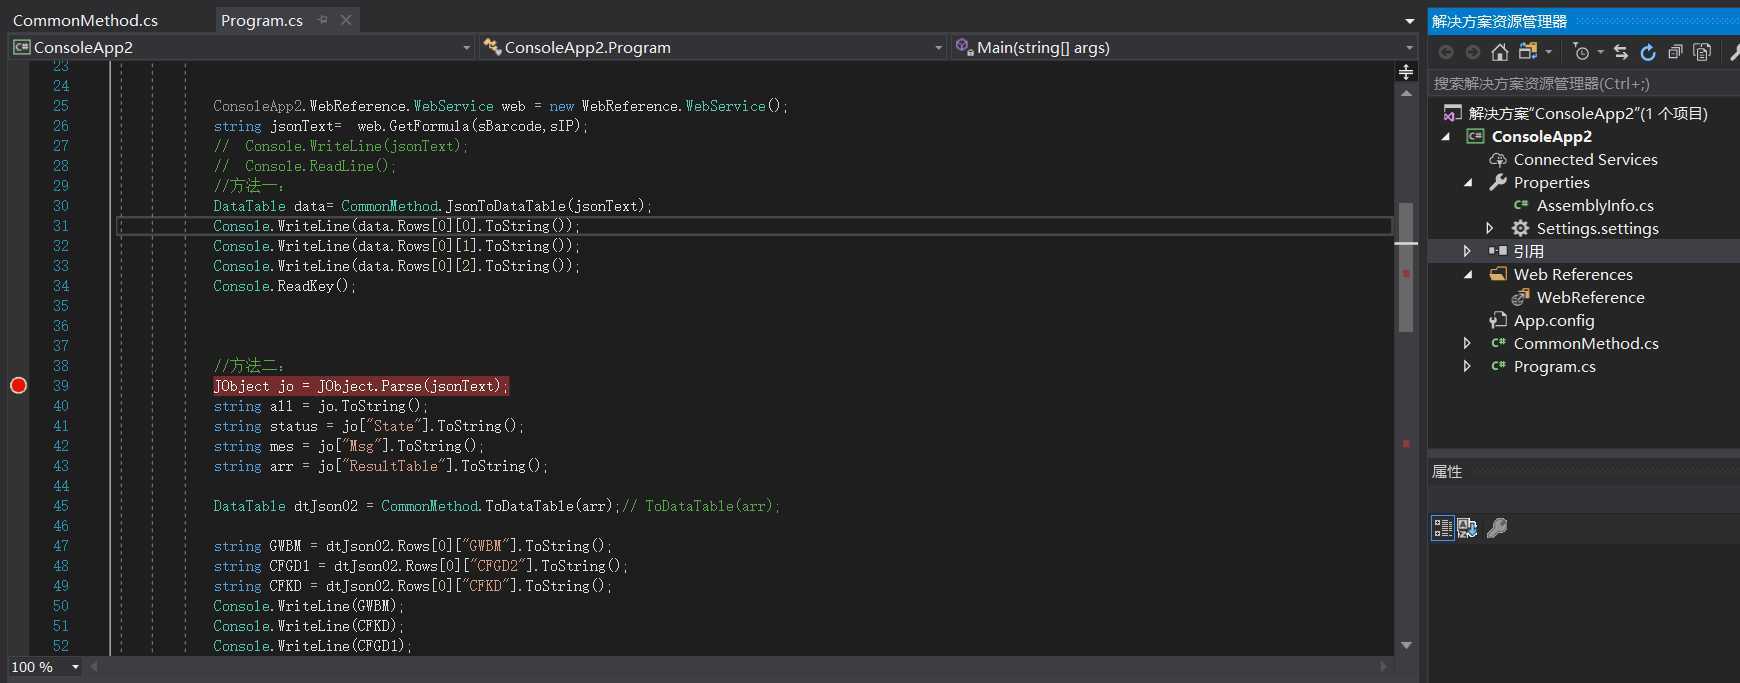Select Connected Services in Solution Explorer
This screenshot has width=1740, height=683.
(x=1585, y=160)
